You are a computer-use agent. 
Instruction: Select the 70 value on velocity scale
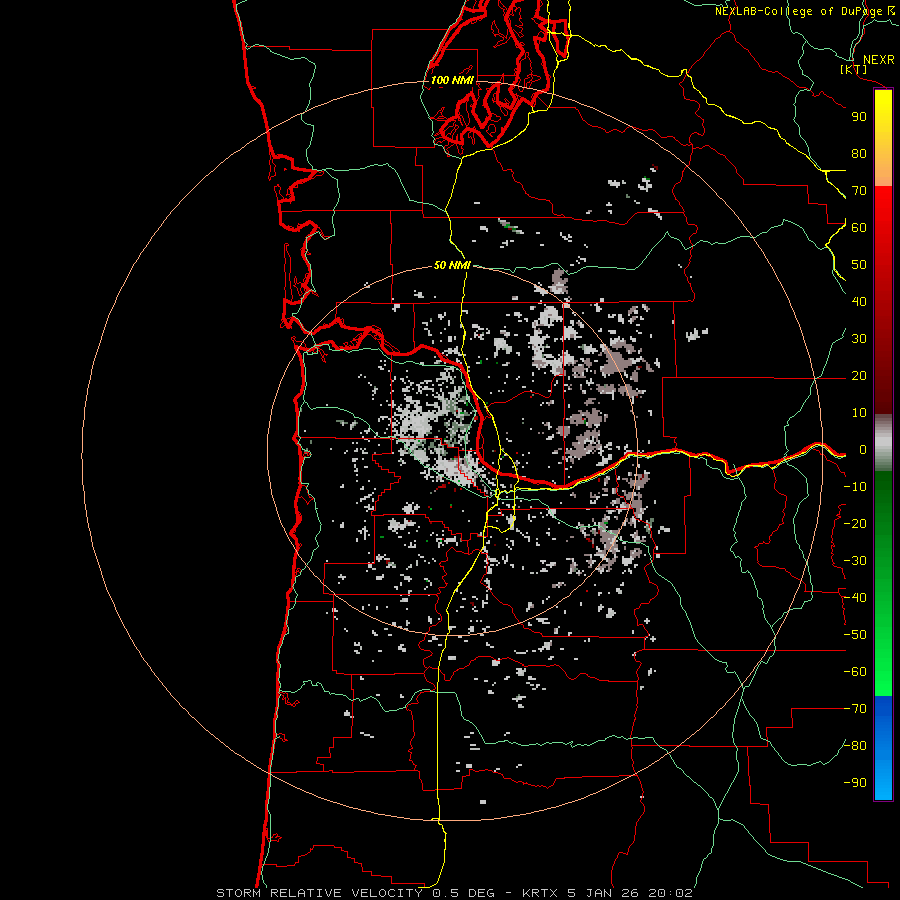click(x=859, y=191)
